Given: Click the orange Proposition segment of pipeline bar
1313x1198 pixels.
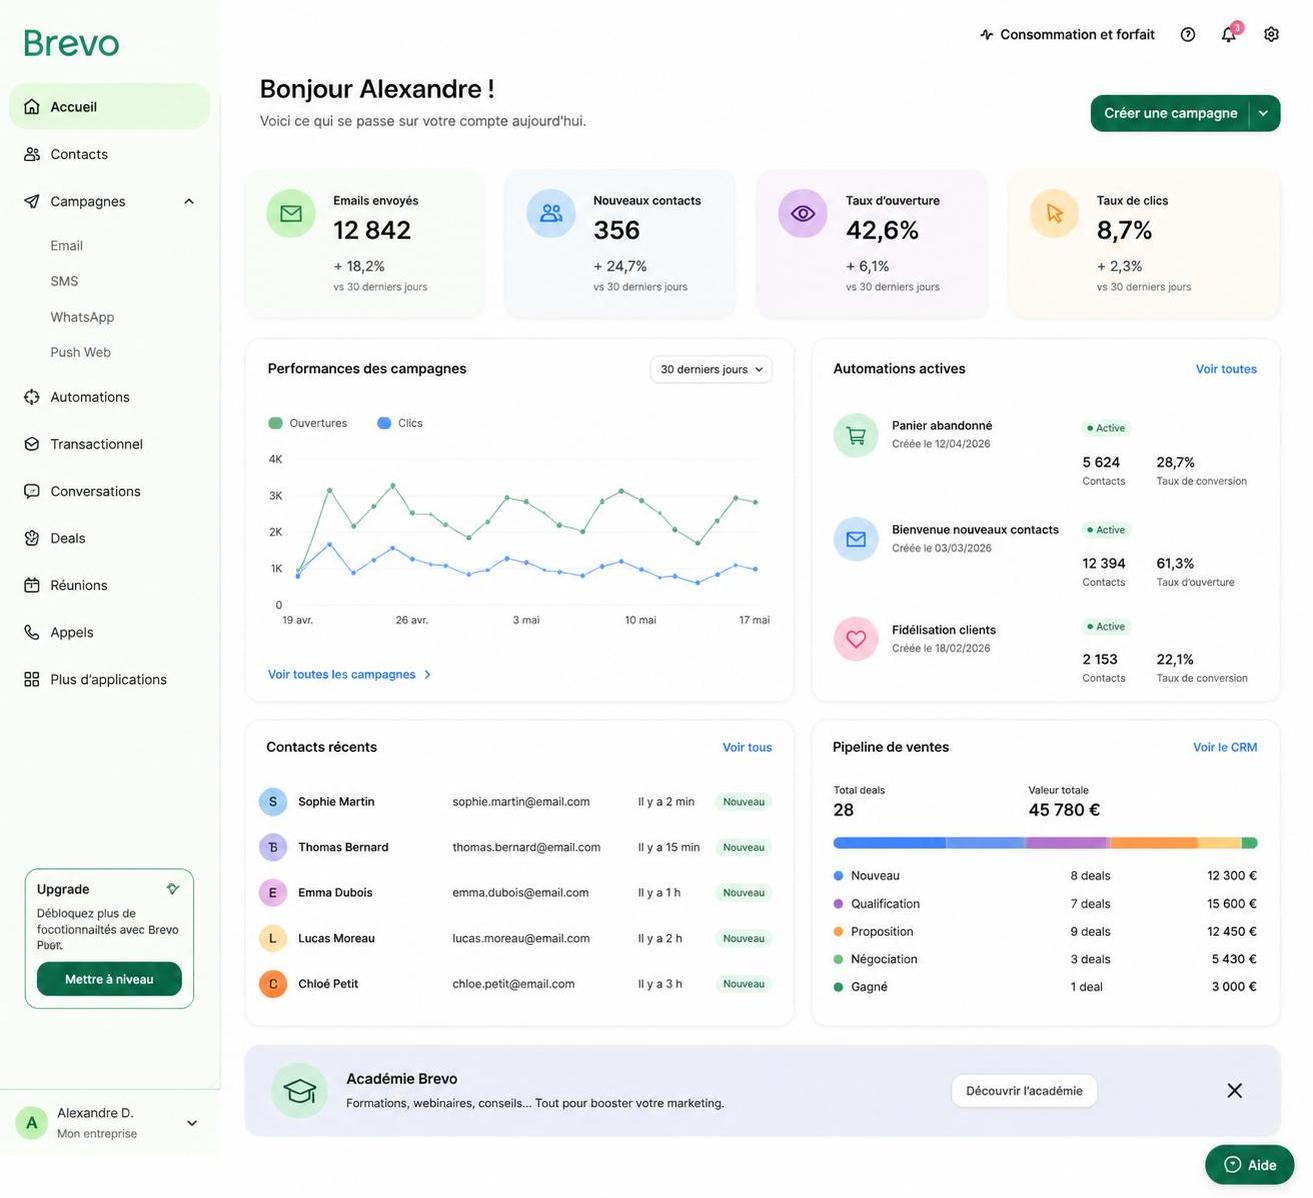Looking at the screenshot, I should (1154, 843).
